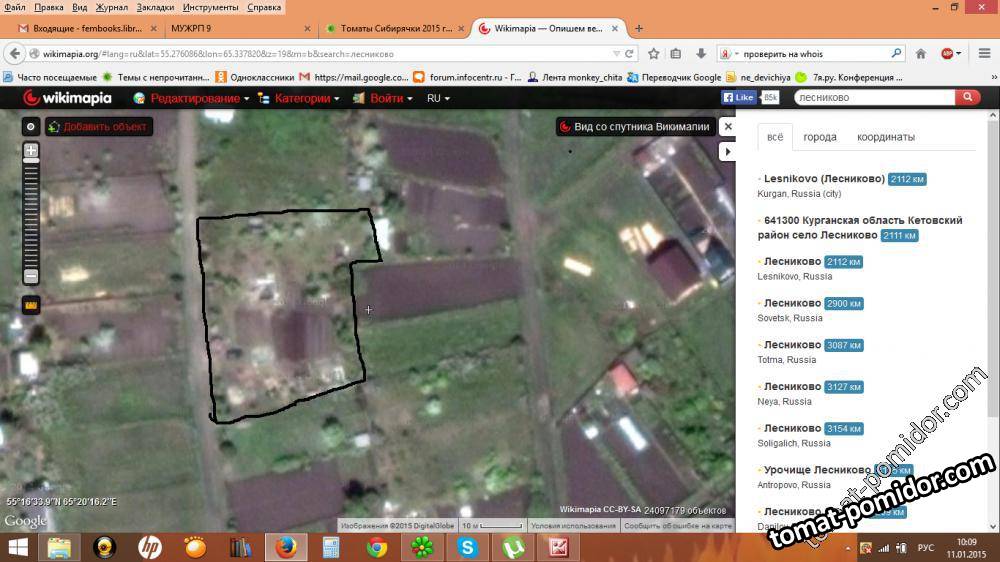Open the Lesnikovo (Лесниково) Kurgan result

[823, 179]
